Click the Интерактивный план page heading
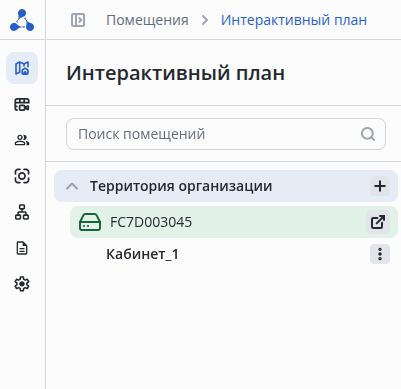401x389 pixels. coord(176,73)
